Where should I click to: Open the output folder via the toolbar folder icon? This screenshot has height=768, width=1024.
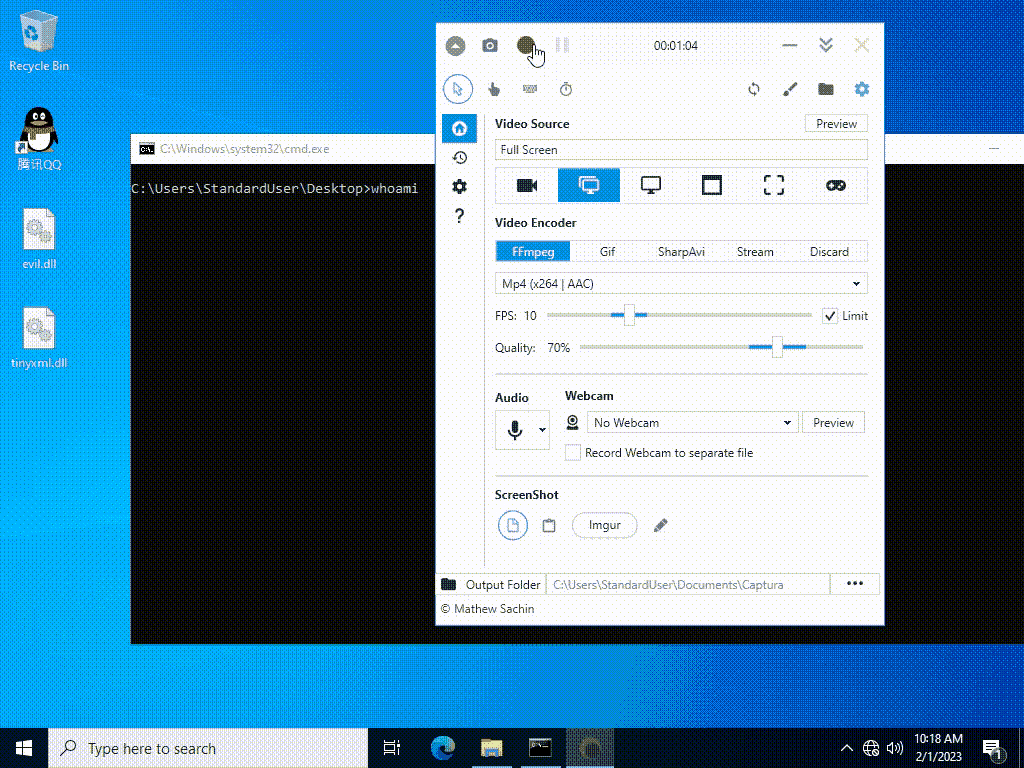[x=826, y=89]
